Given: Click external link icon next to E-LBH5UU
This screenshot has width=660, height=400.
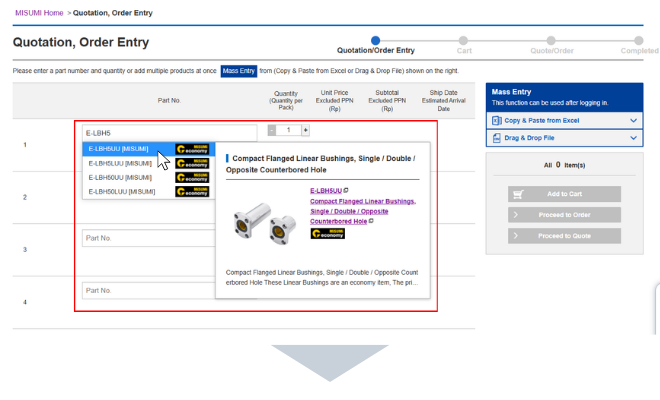Looking at the screenshot, I should tap(346, 190).
